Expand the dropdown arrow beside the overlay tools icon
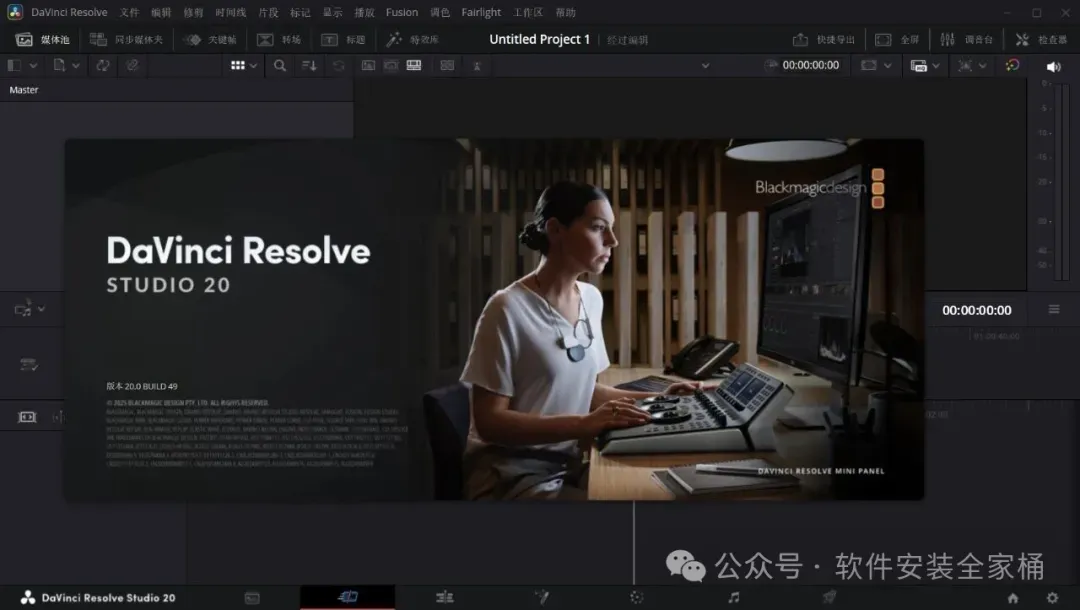1080x610 pixels. click(x=982, y=65)
